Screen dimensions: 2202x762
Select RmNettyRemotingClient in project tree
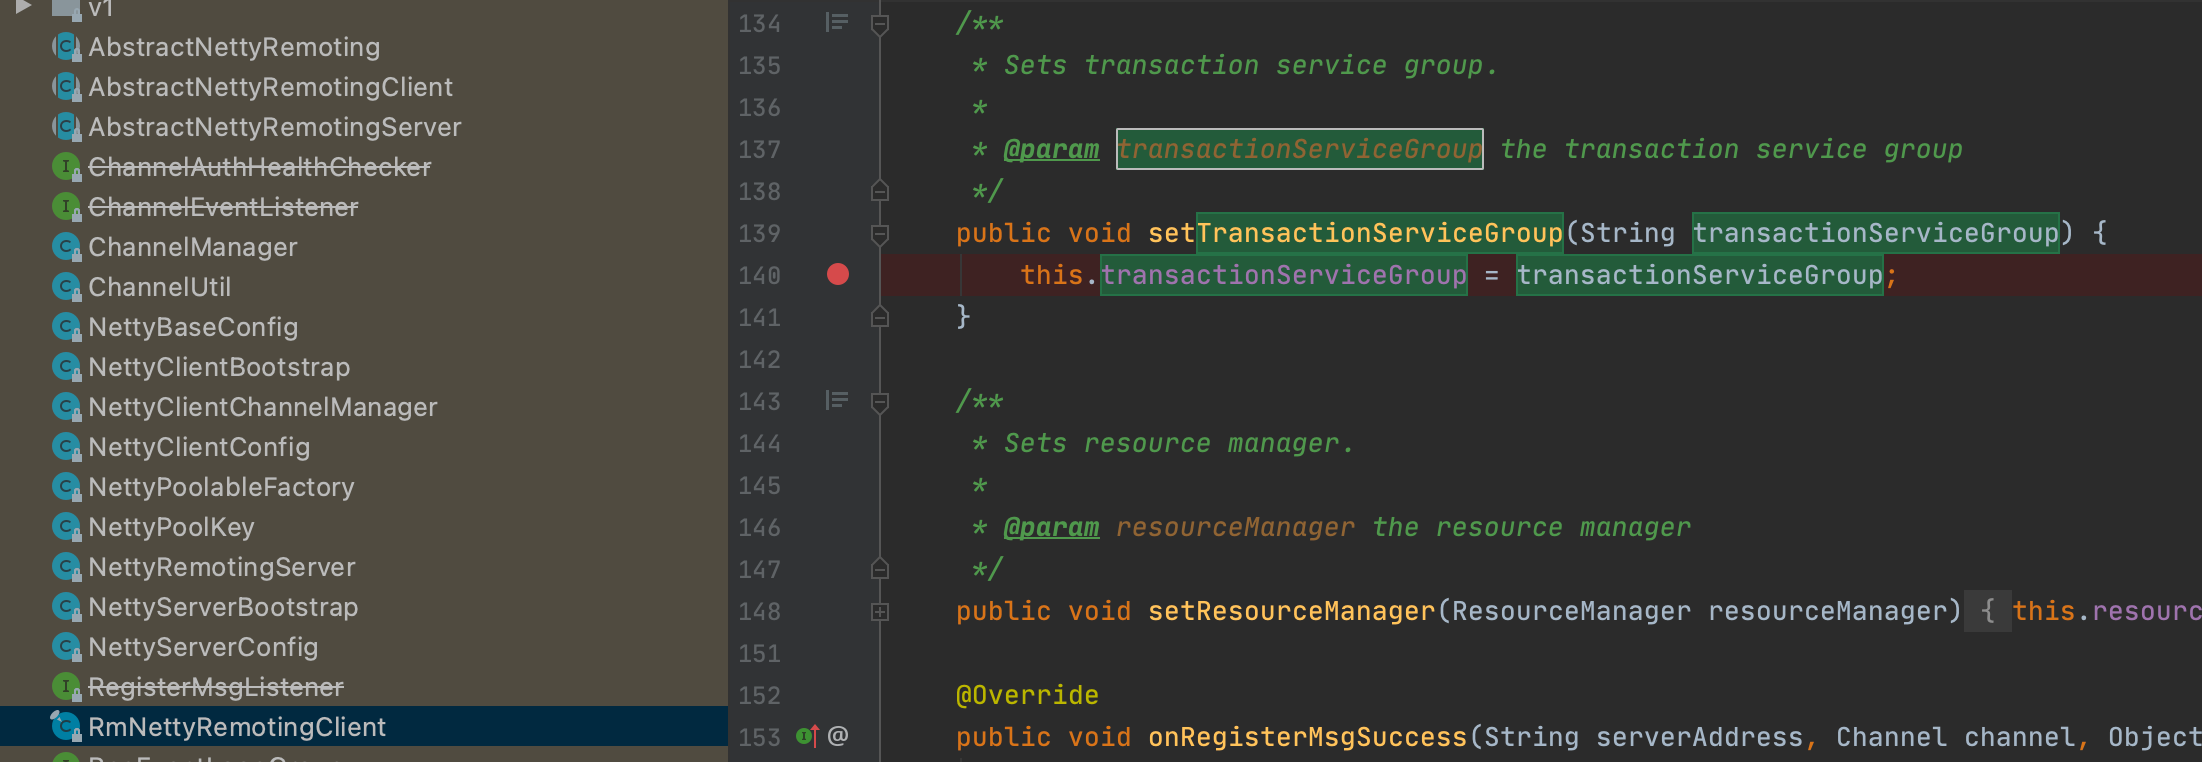pos(364,727)
